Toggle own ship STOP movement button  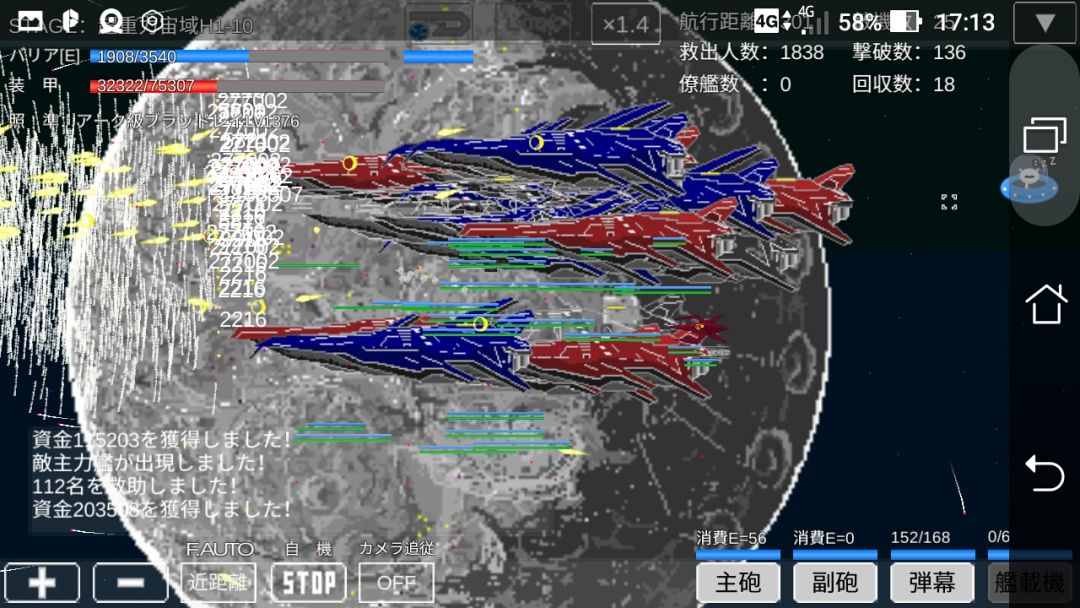point(308,583)
